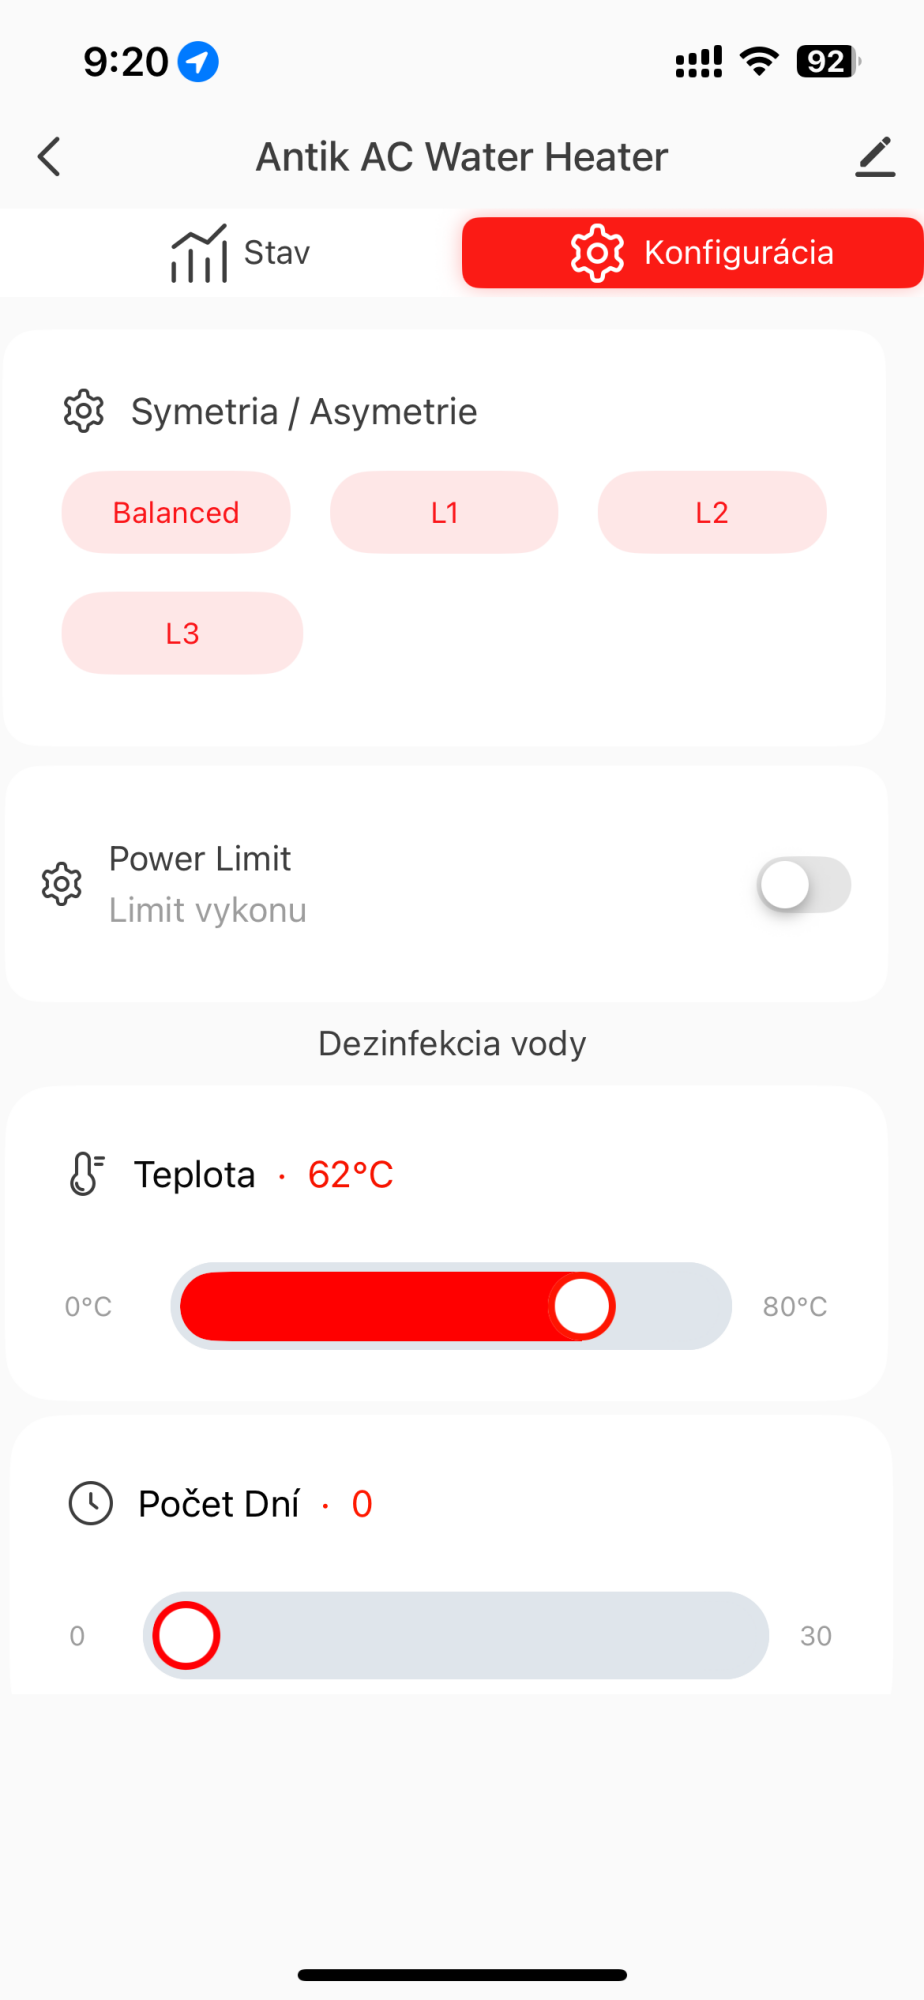Screen dimensions: 924x2000
Task: Tap the Wi-Fi status icon
Action: tap(759, 62)
